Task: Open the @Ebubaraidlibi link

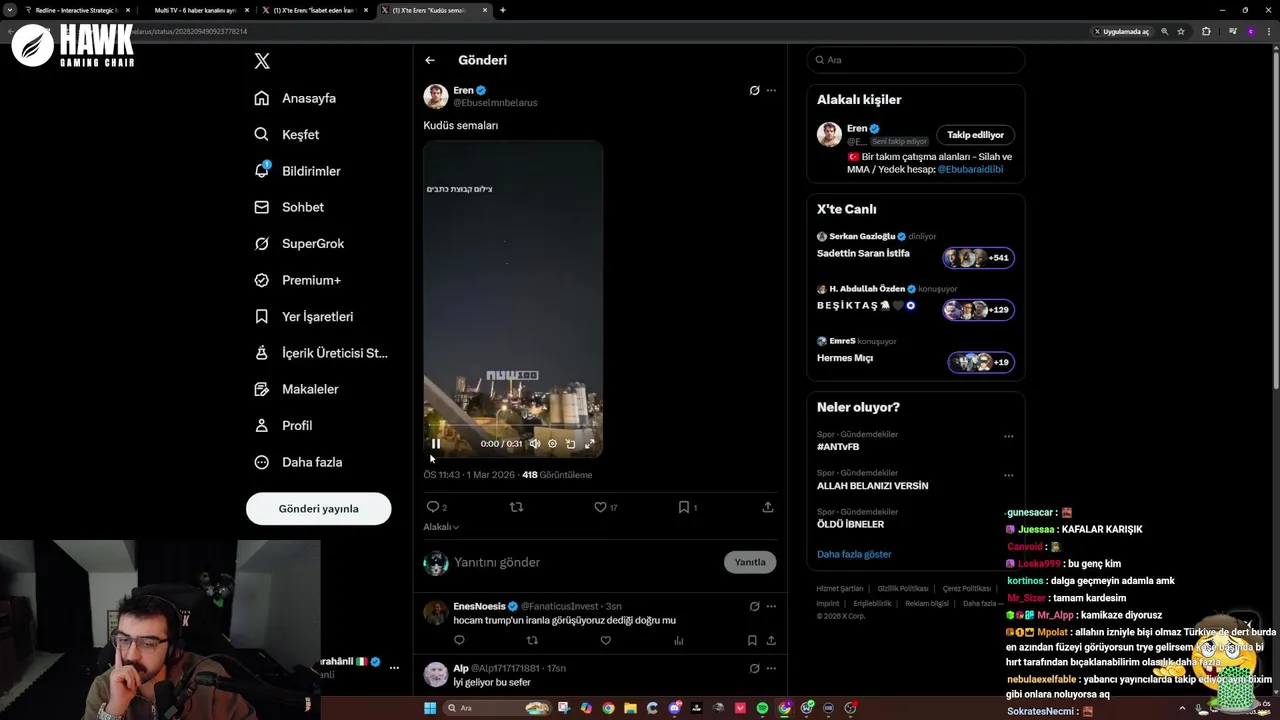Action: click(x=970, y=169)
